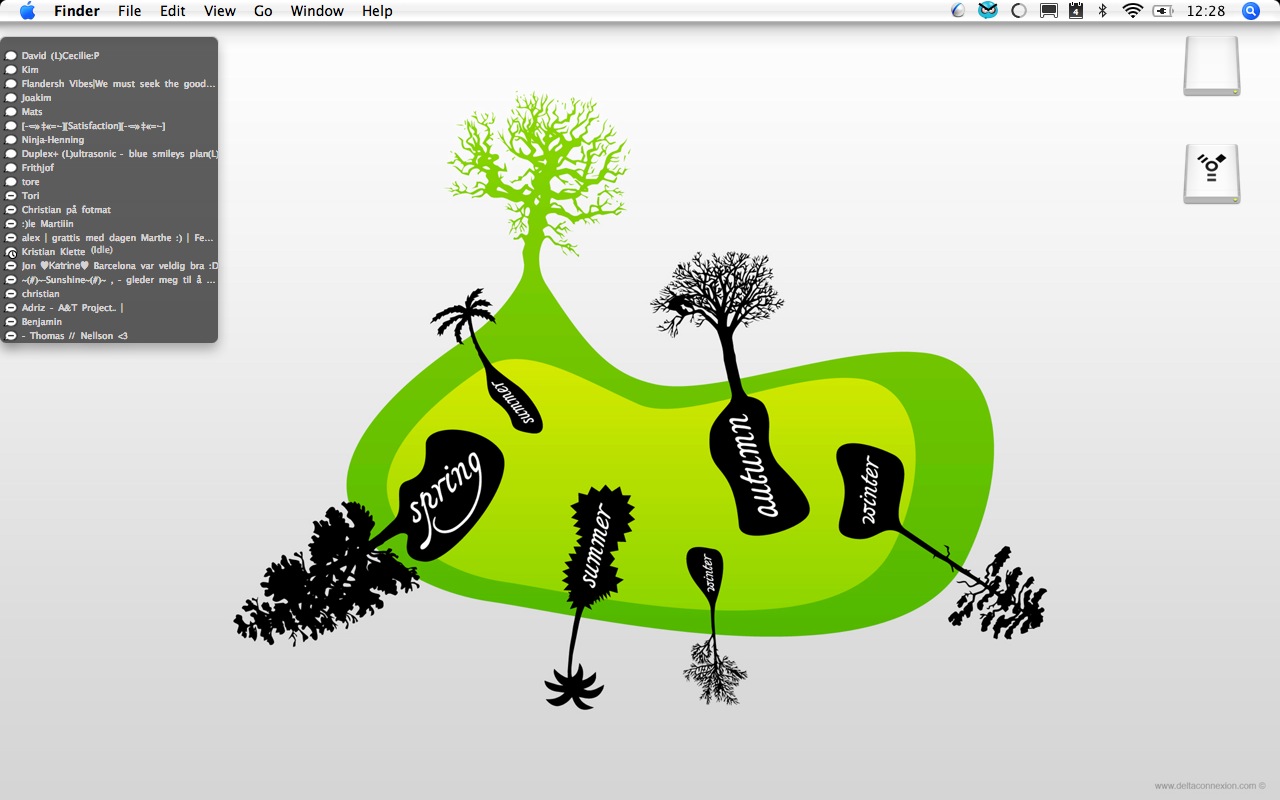Open the Finder menu
Viewport: 1280px width, 800px height.
(77, 11)
